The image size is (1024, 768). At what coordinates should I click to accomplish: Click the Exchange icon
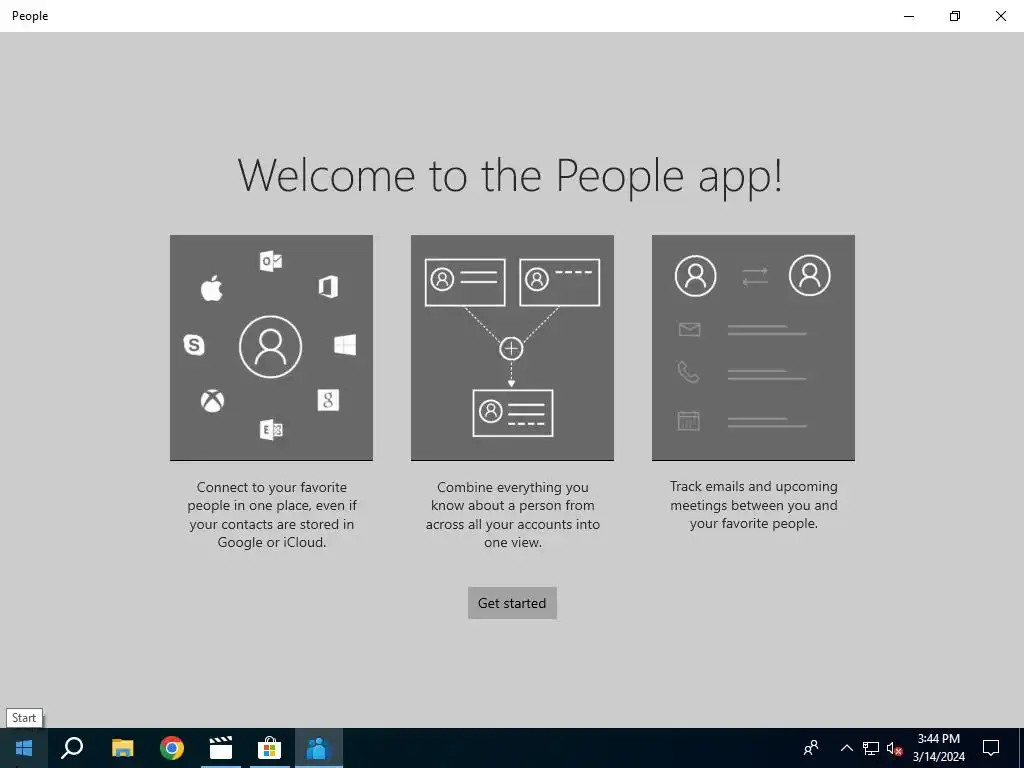[x=271, y=430]
